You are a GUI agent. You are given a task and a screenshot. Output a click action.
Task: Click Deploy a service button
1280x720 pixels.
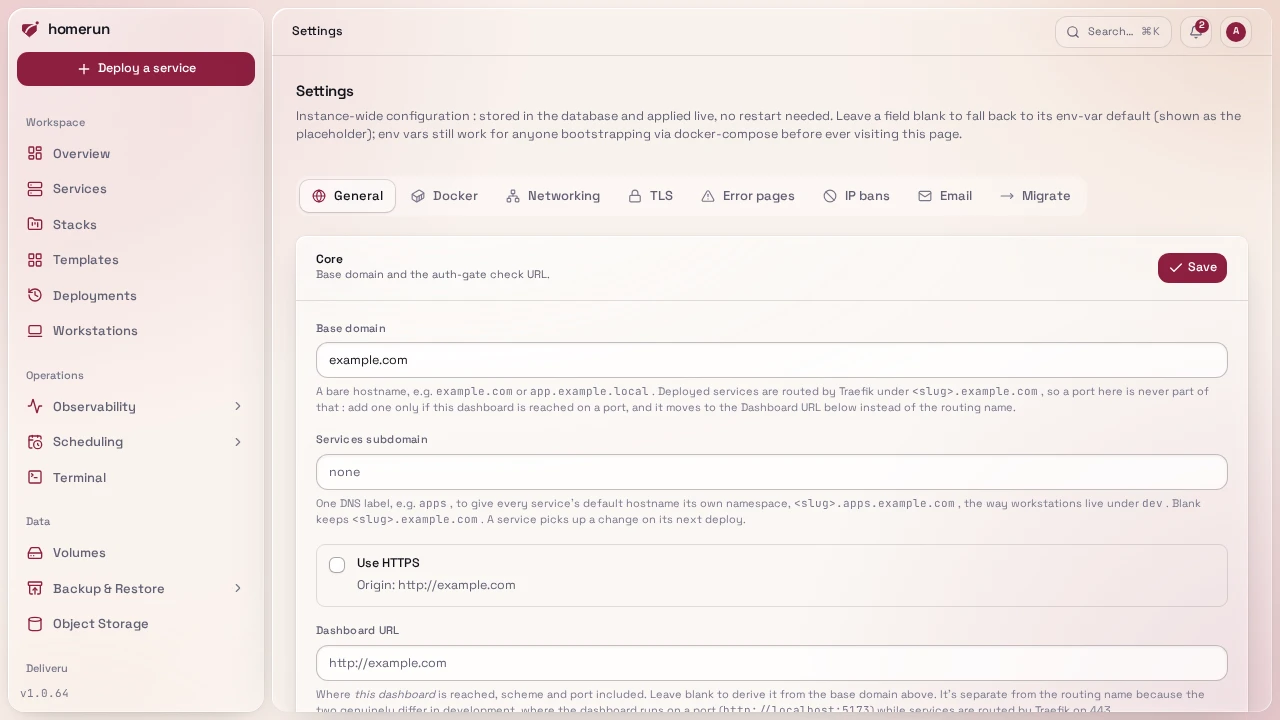tap(136, 69)
